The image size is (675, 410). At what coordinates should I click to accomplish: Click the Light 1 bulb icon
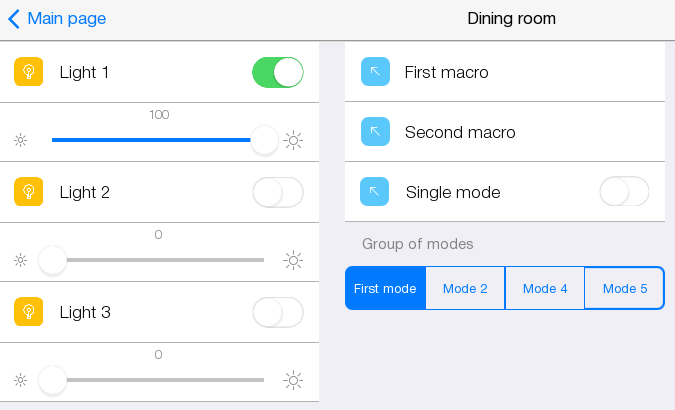[x=29, y=72]
